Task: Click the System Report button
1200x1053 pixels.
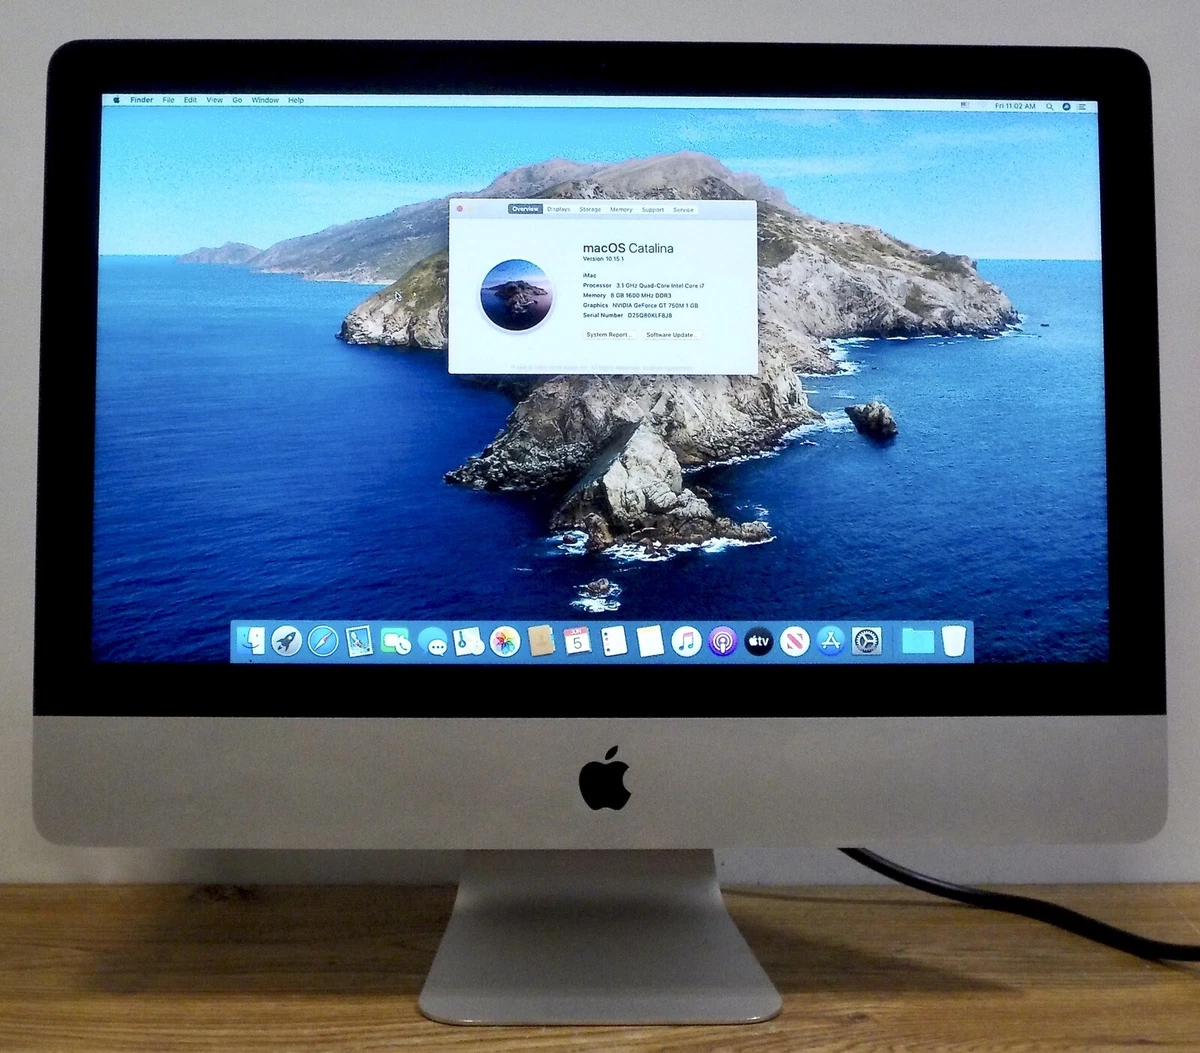Action: coord(608,334)
